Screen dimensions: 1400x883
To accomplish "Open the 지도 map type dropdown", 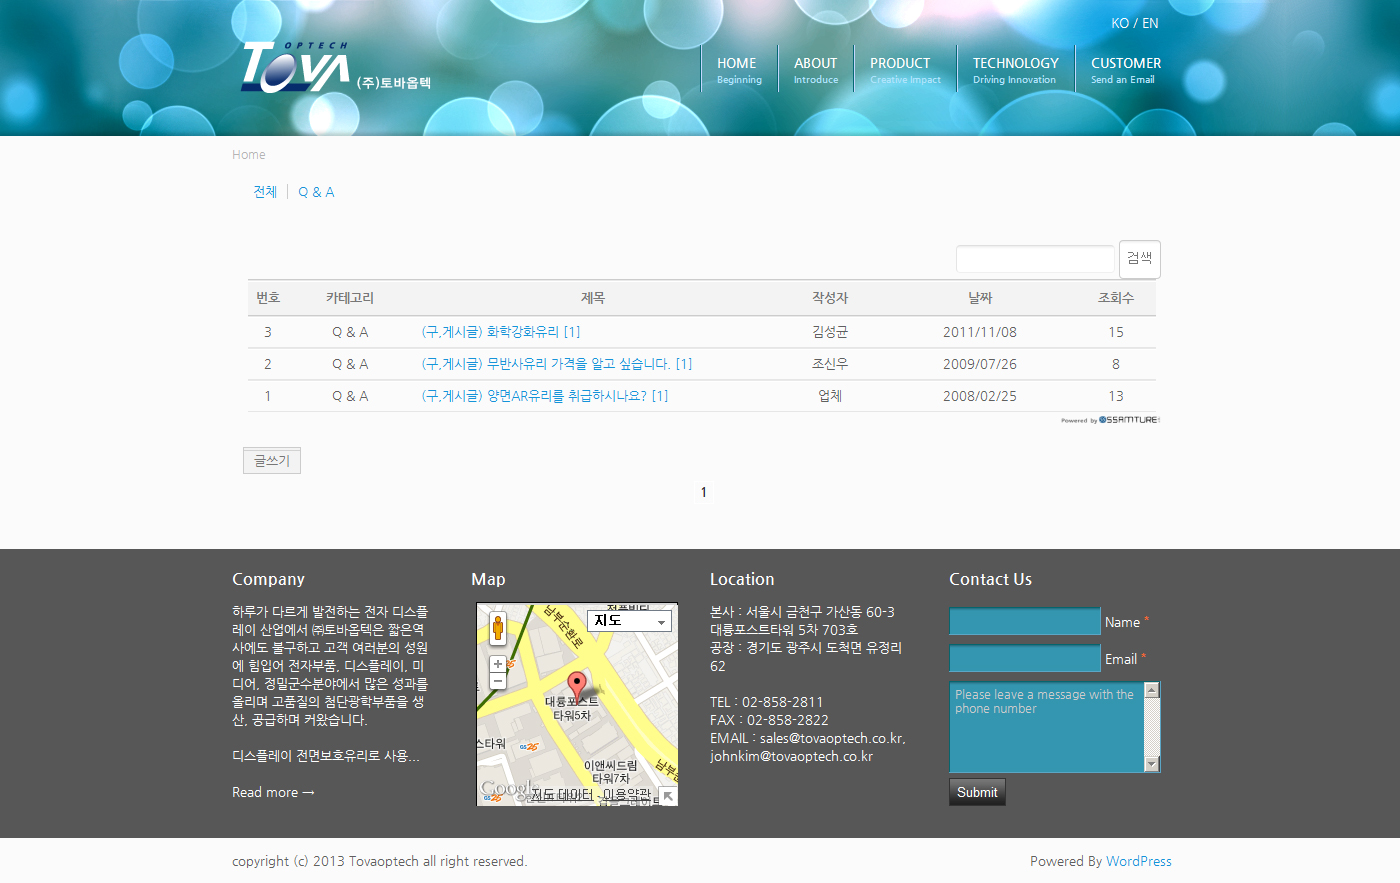I will tap(629, 621).
